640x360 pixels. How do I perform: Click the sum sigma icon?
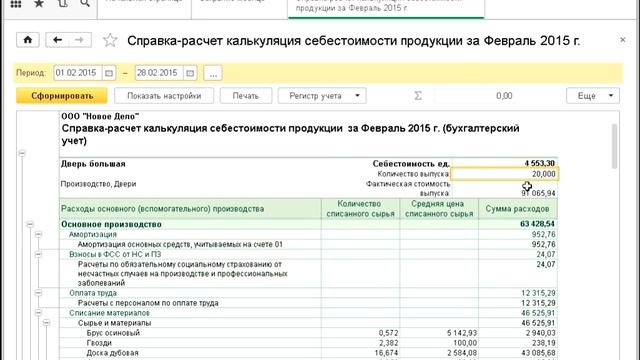click(x=418, y=96)
